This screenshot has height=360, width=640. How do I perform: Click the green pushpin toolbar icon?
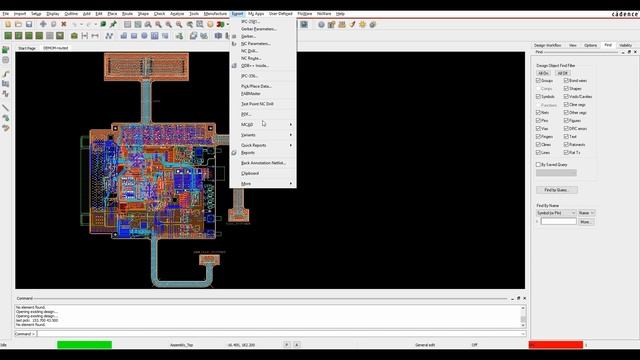click(x=113, y=24)
